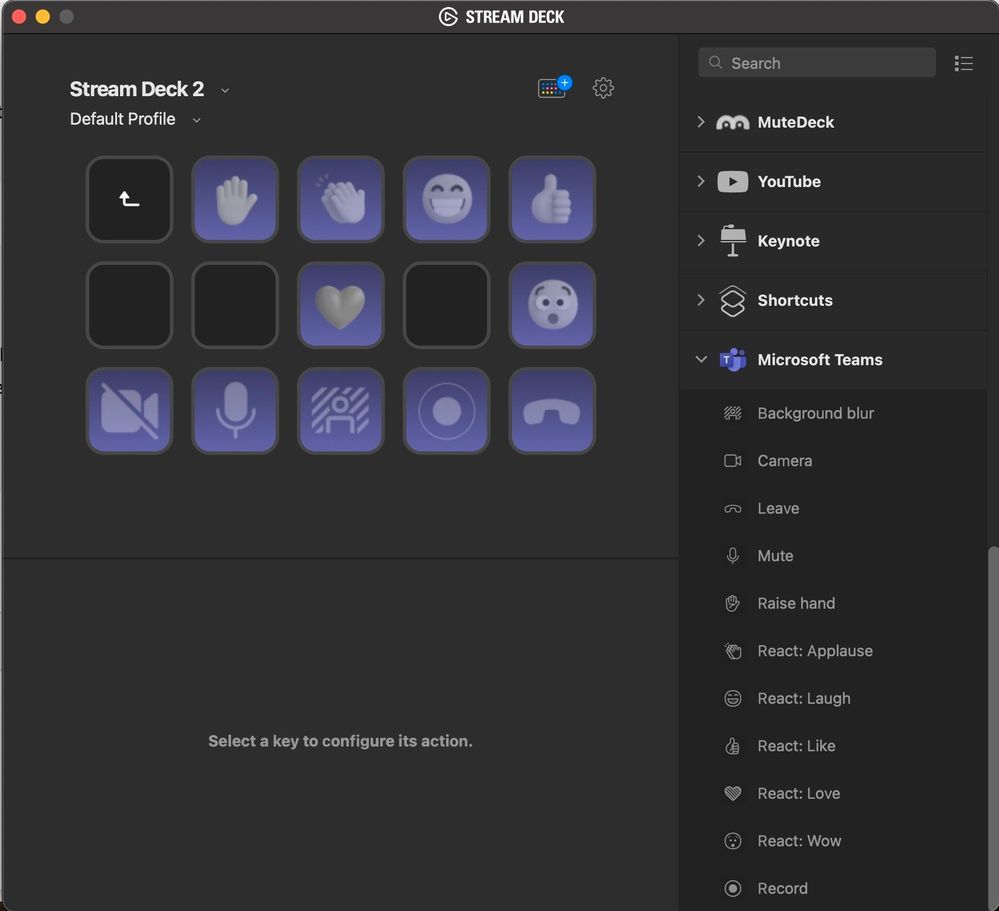Open the Stream Deck preferences gear

tap(603, 88)
